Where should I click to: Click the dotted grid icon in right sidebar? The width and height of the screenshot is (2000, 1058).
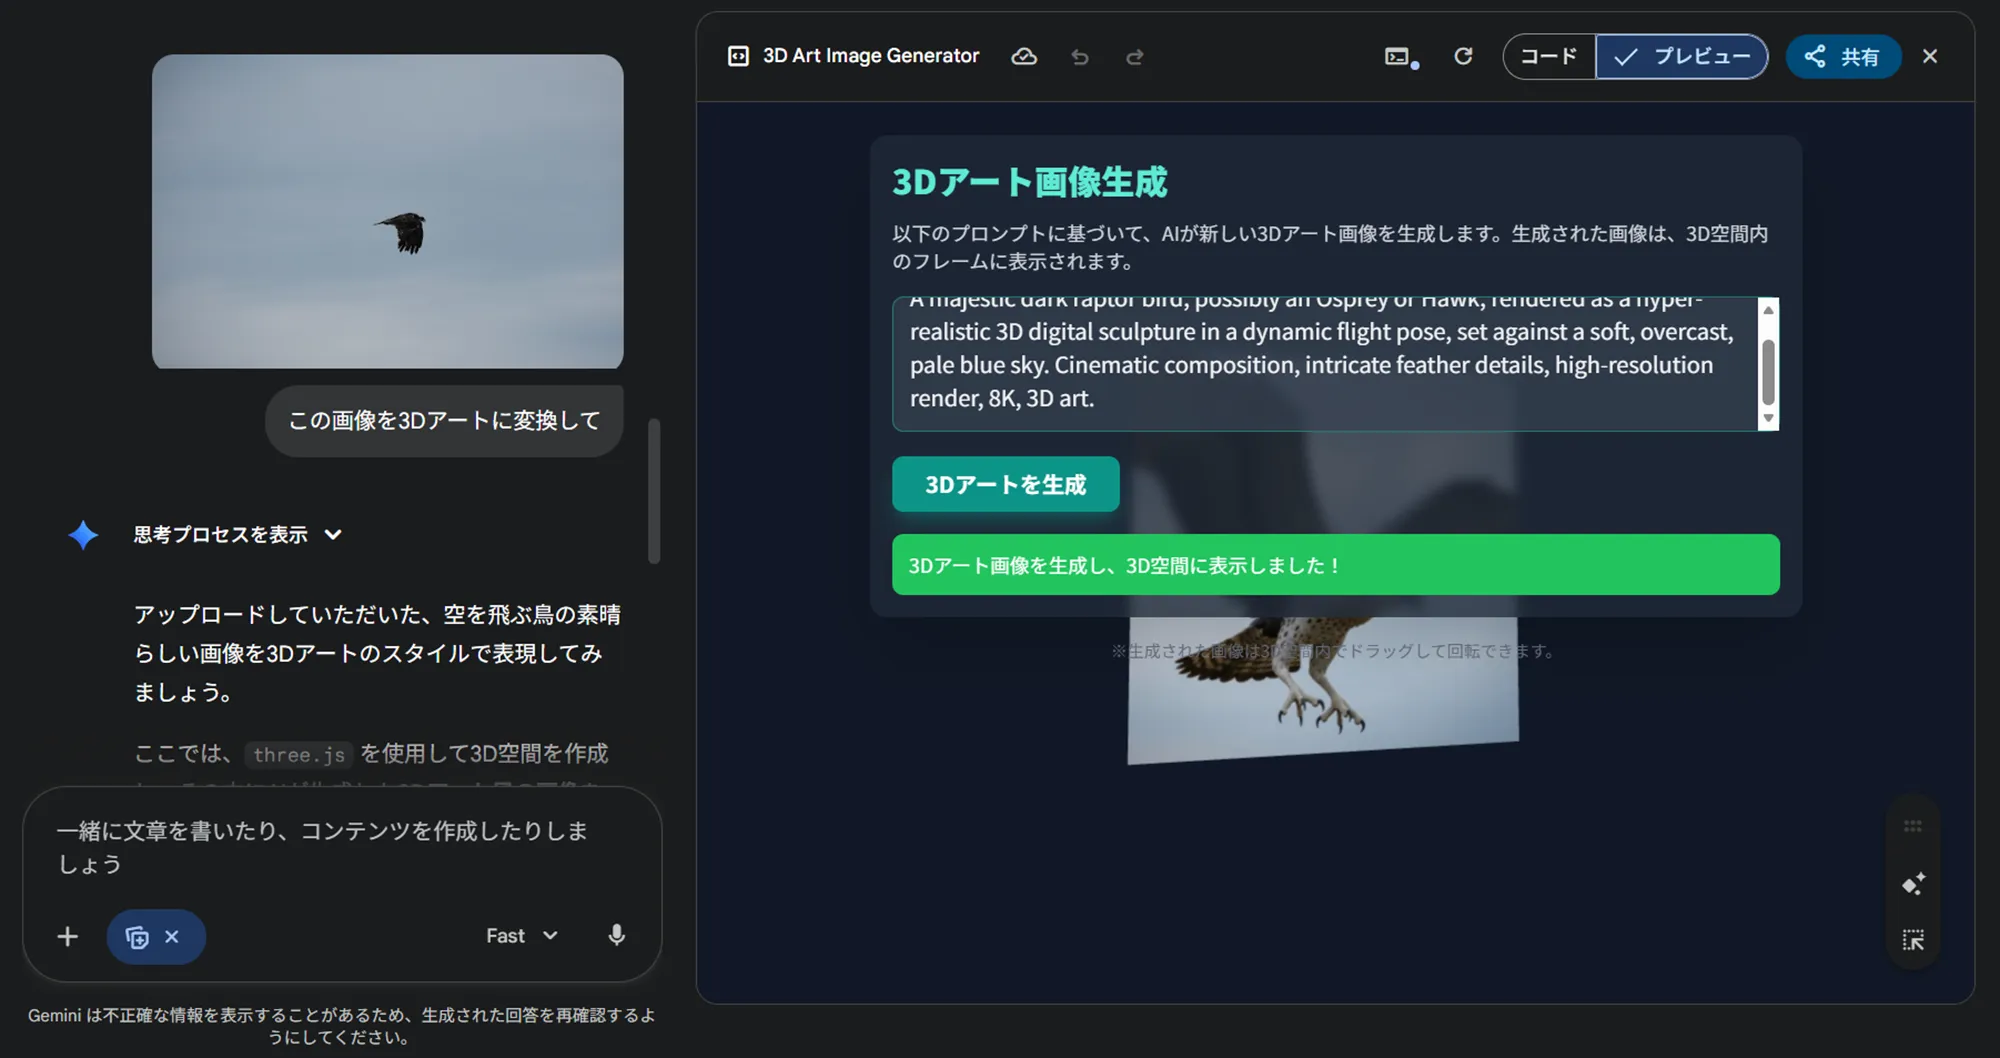1913,826
